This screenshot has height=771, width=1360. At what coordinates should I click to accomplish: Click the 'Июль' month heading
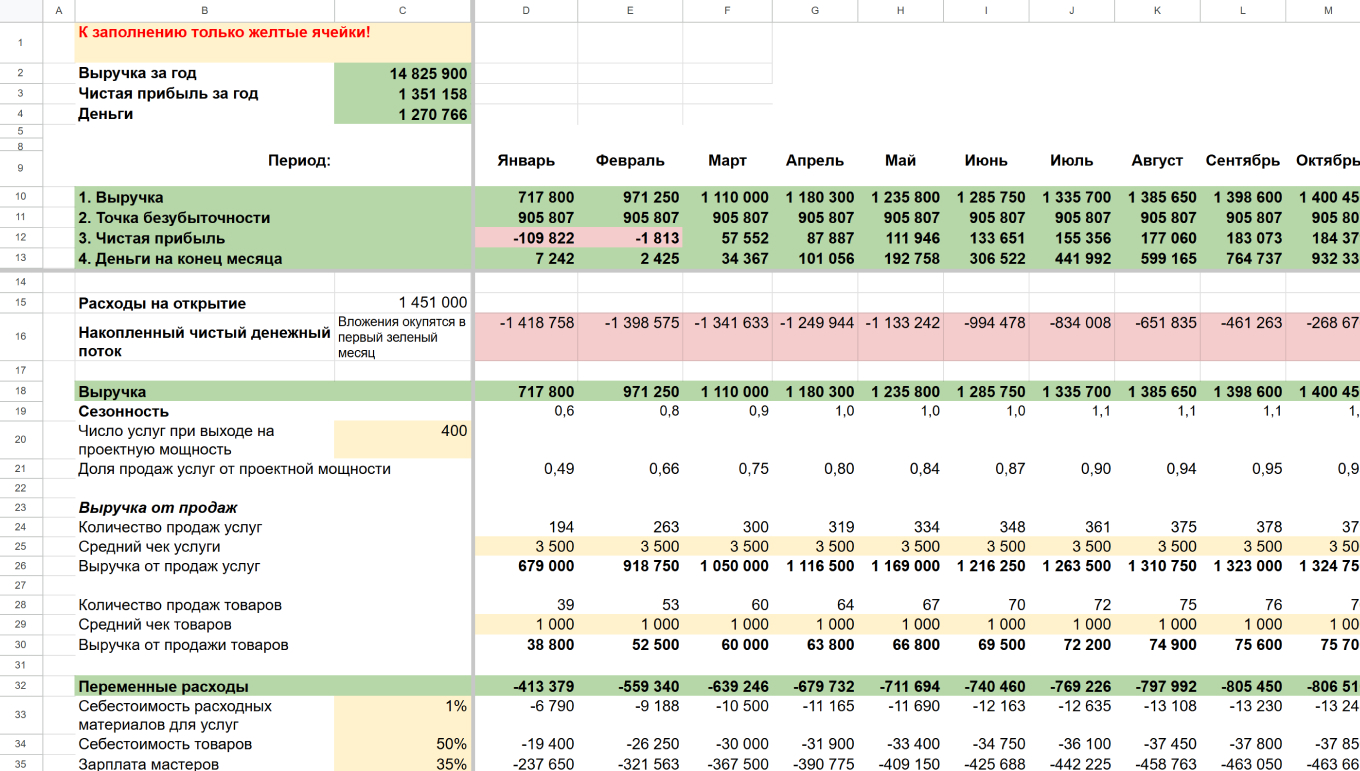[x=1072, y=160]
